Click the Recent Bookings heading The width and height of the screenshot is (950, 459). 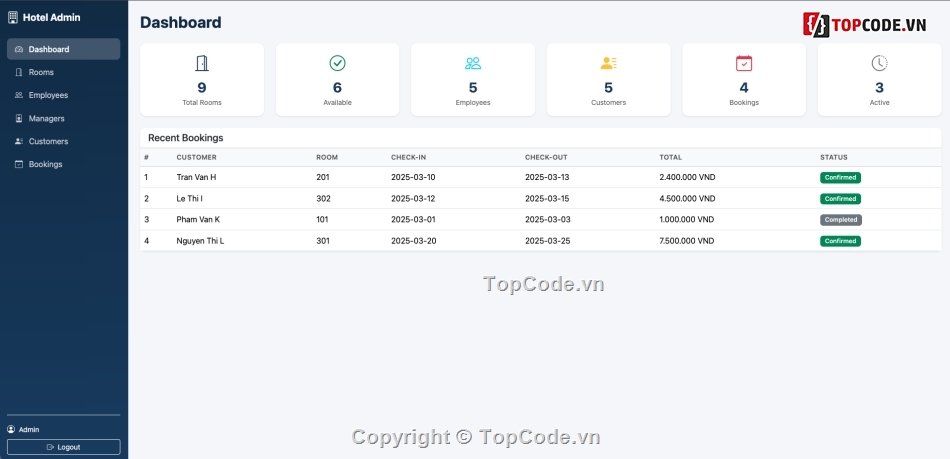(x=186, y=138)
